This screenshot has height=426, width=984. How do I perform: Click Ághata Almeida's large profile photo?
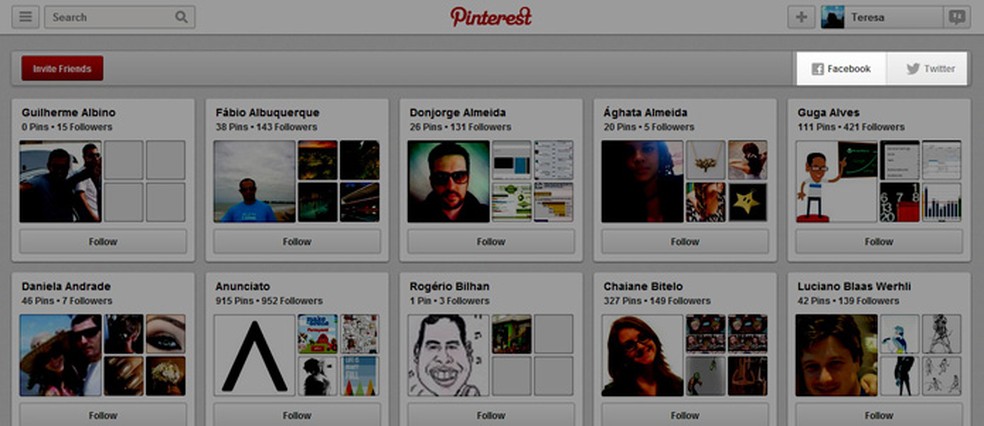pyautogui.click(x=642, y=181)
